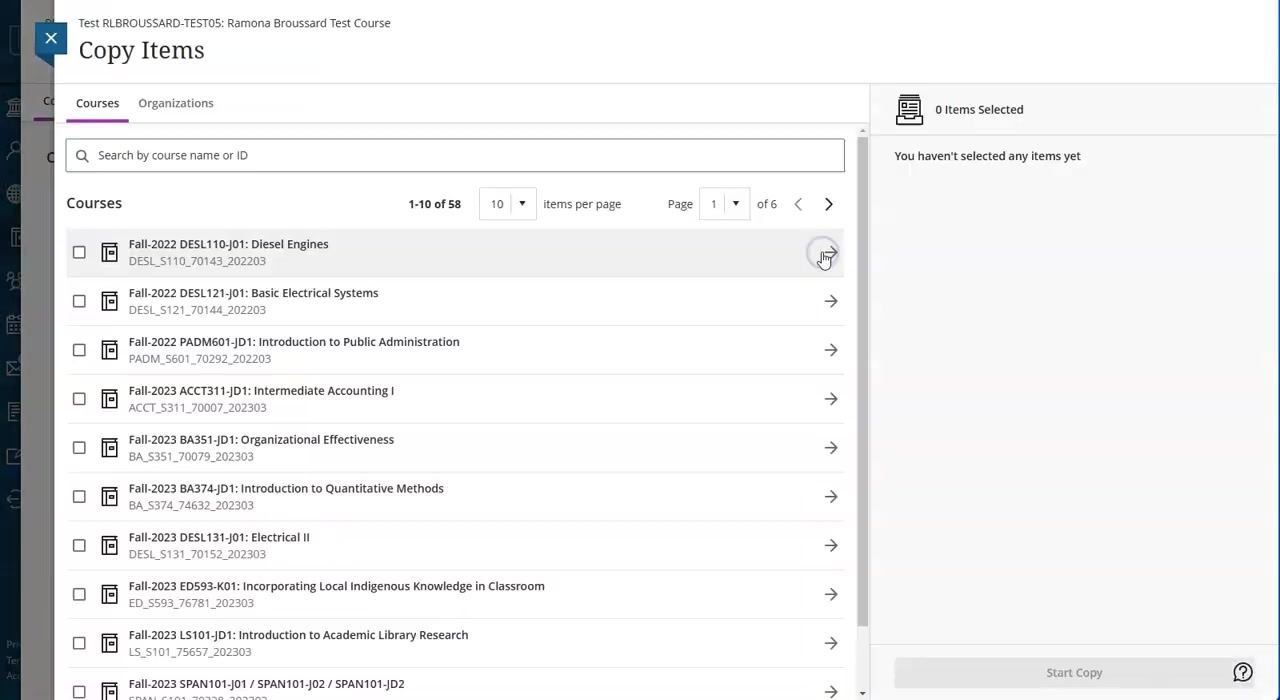Click the Start Copy button

tap(1074, 673)
